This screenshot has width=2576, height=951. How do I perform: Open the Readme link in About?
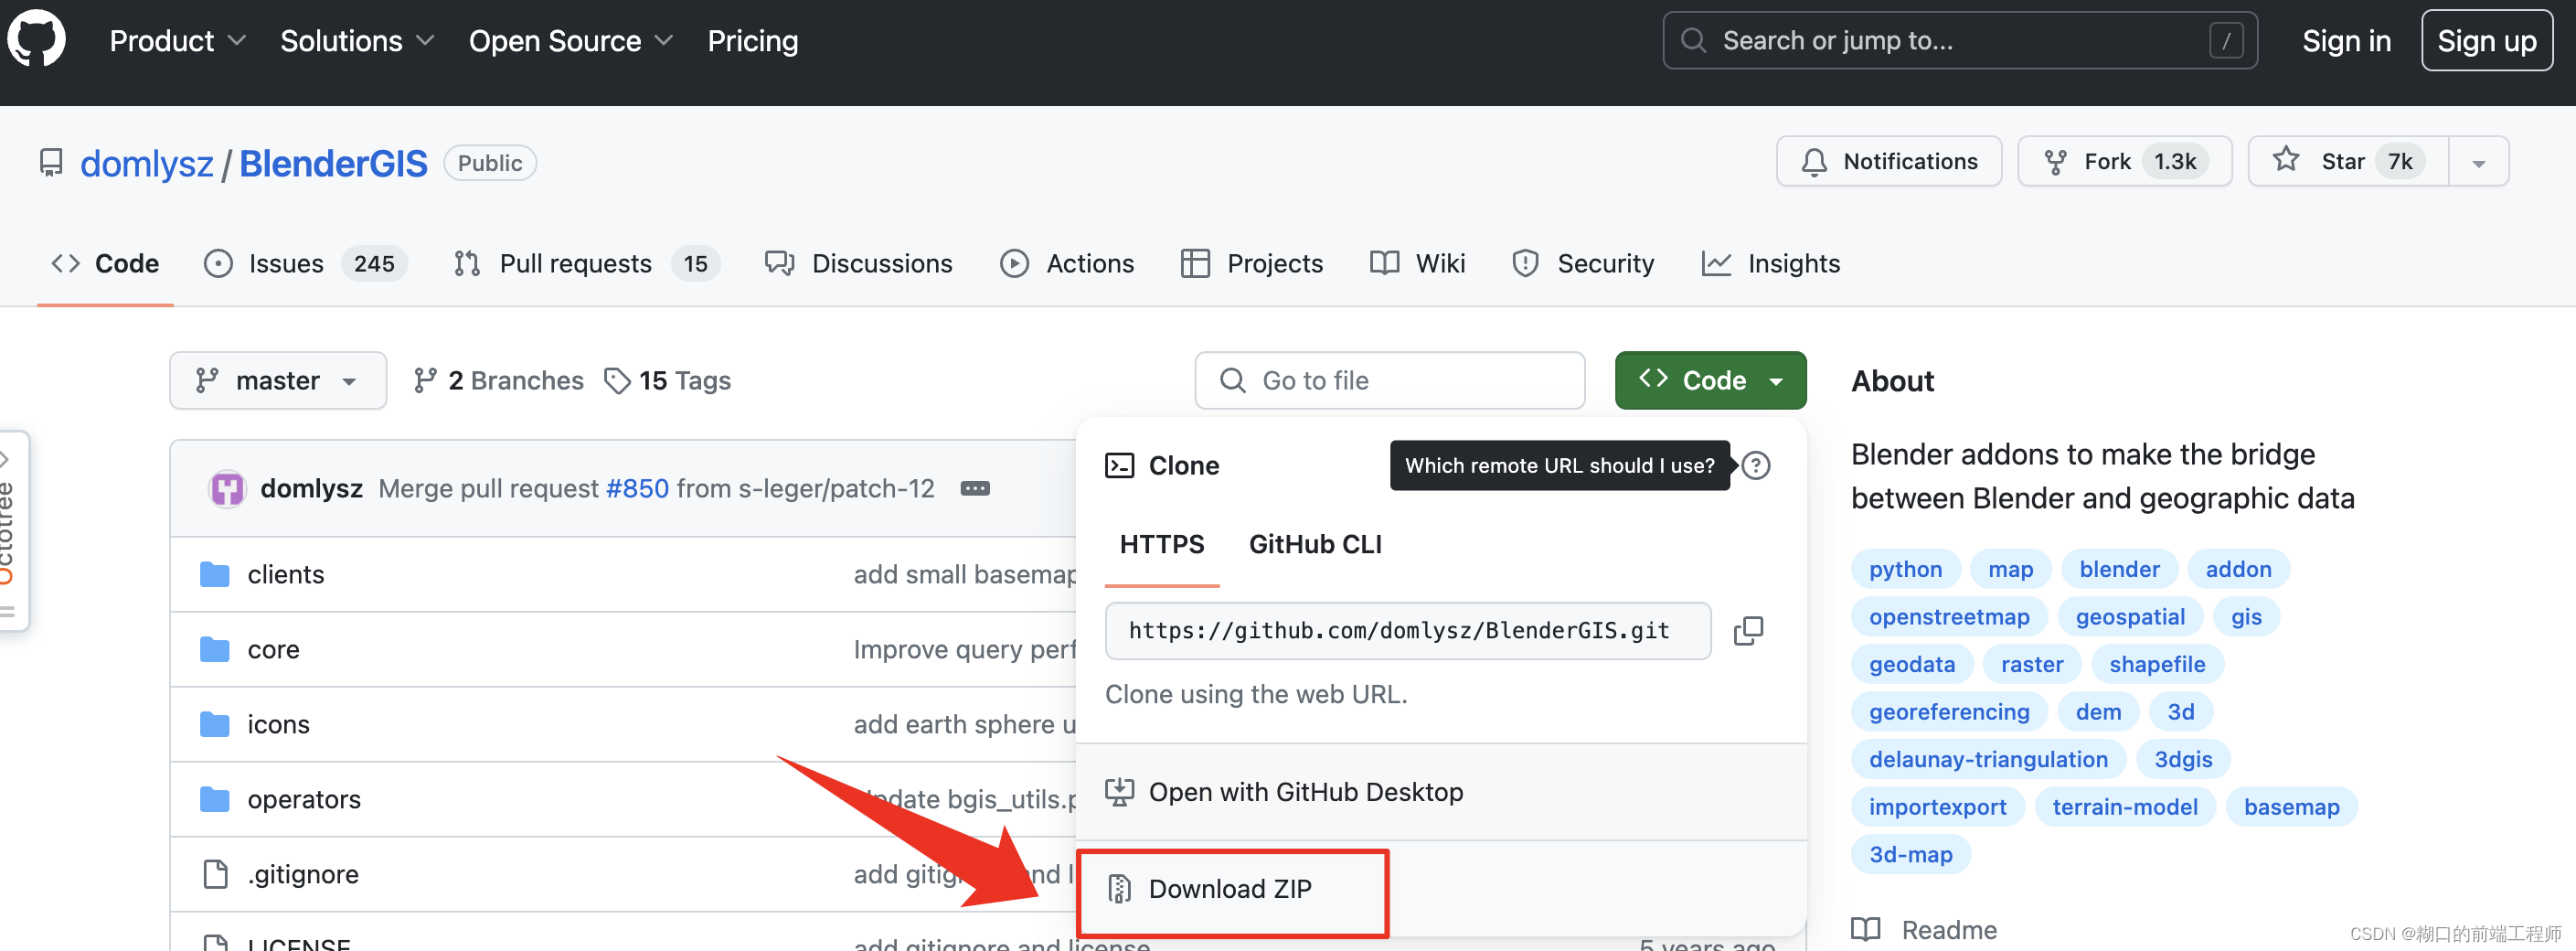1948,930
